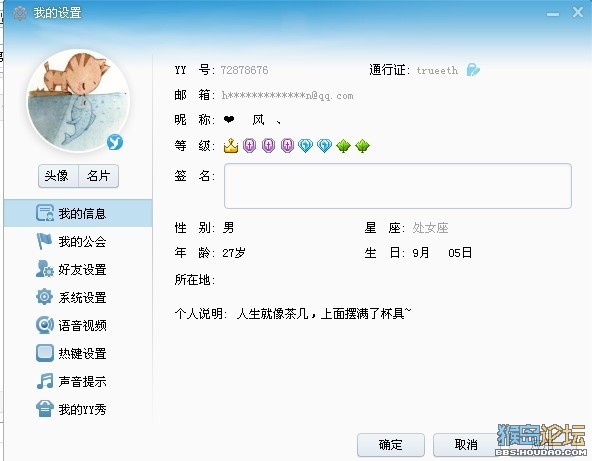592x461 pixels.
Task: Open 声音提示 music note icon
Action: (45, 381)
